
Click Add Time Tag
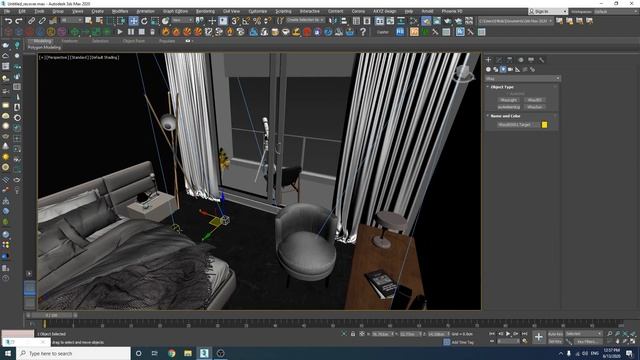pos(462,342)
